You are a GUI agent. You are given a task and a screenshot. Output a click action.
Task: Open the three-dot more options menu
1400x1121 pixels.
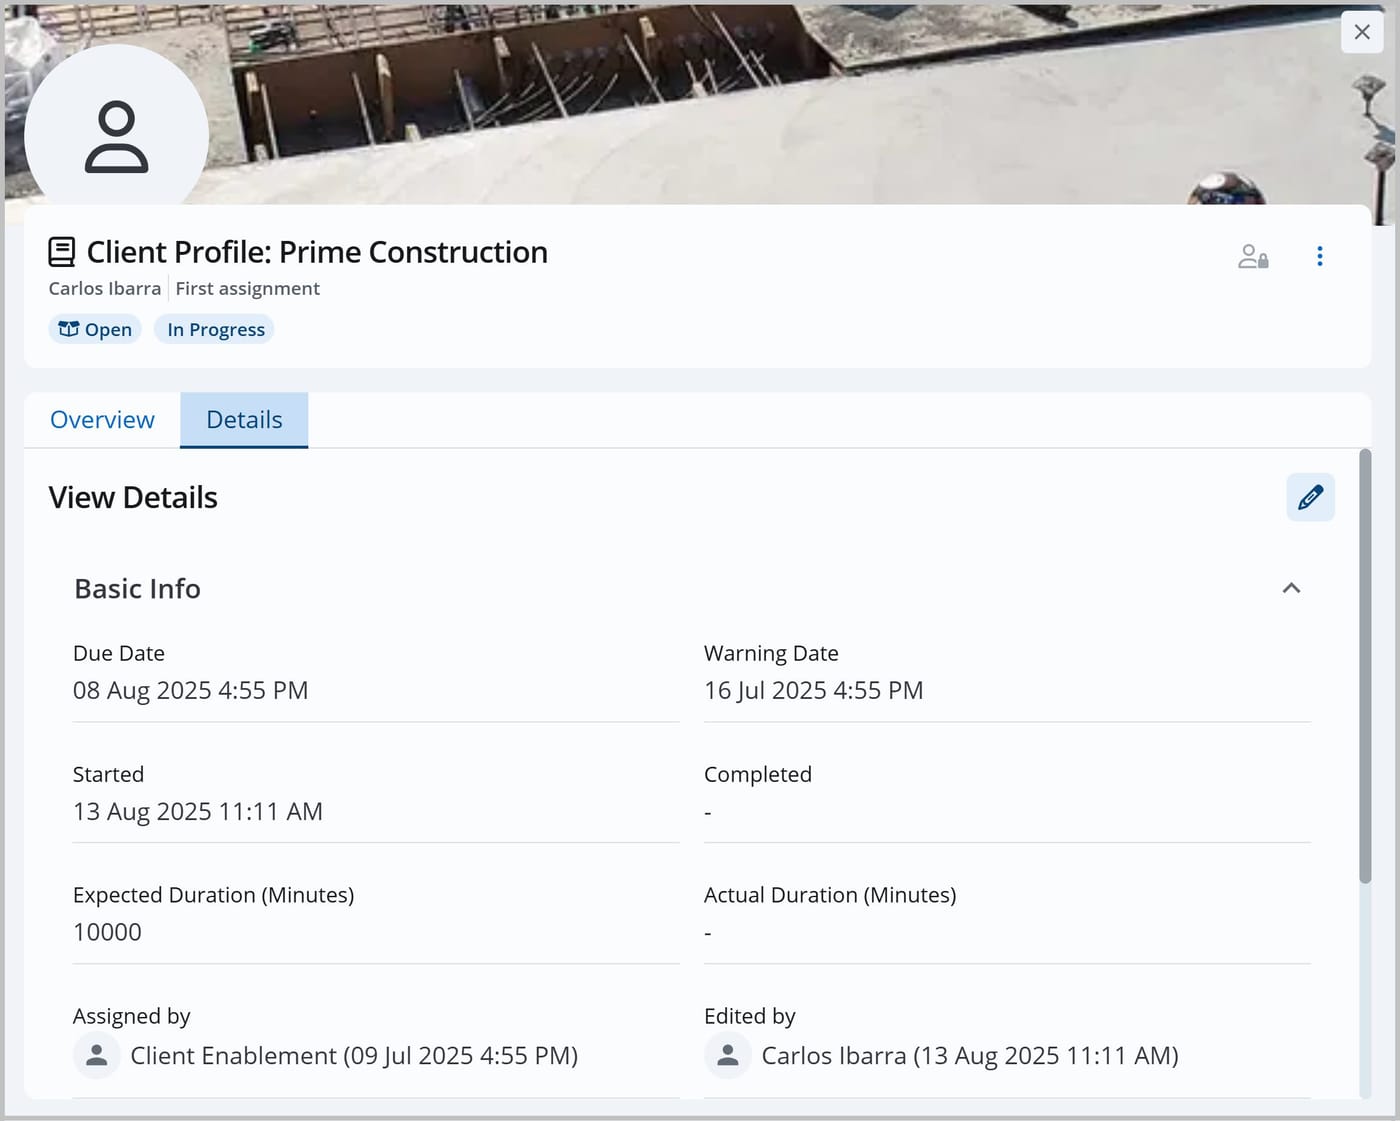tap(1320, 257)
